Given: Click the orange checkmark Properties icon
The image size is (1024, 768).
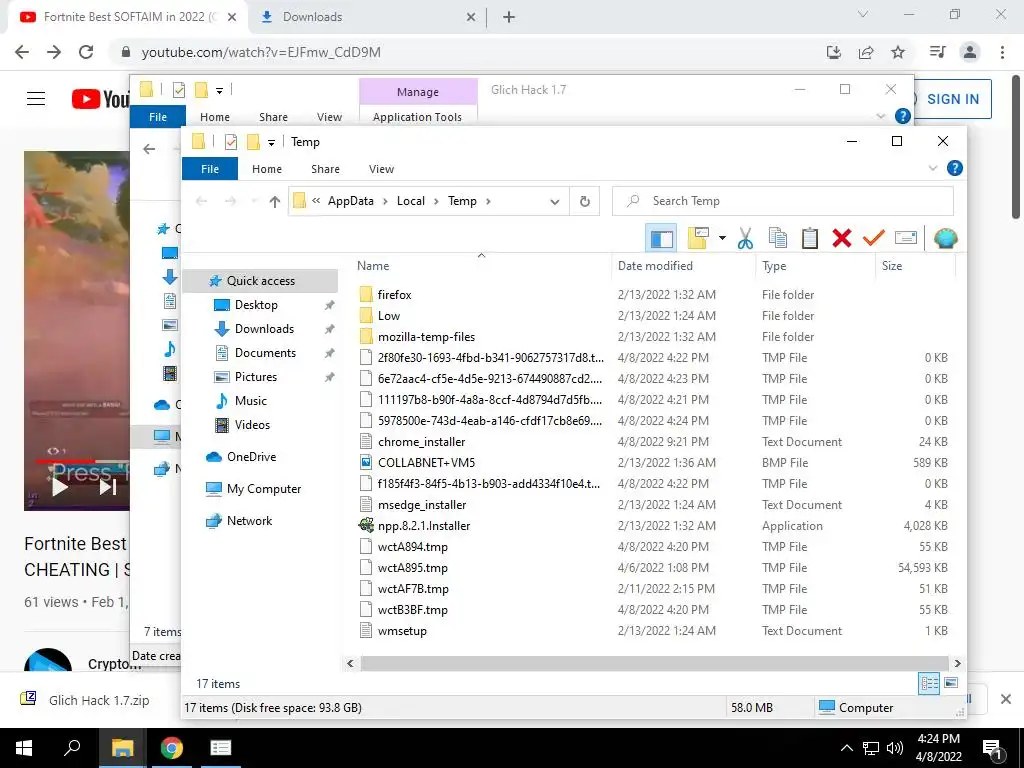Looking at the screenshot, I should [874, 238].
